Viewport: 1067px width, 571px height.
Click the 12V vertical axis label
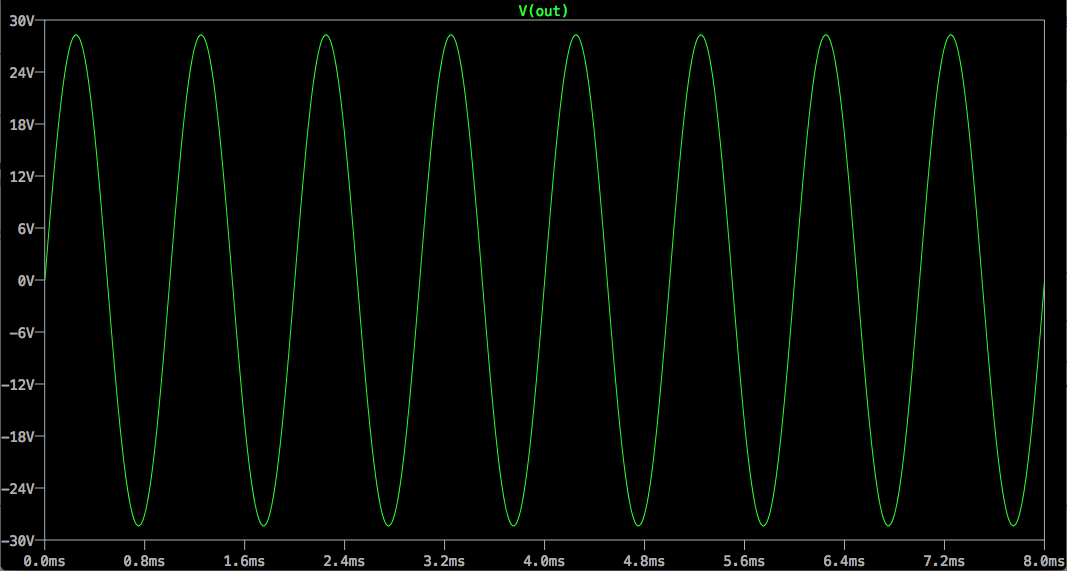[21, 176]
